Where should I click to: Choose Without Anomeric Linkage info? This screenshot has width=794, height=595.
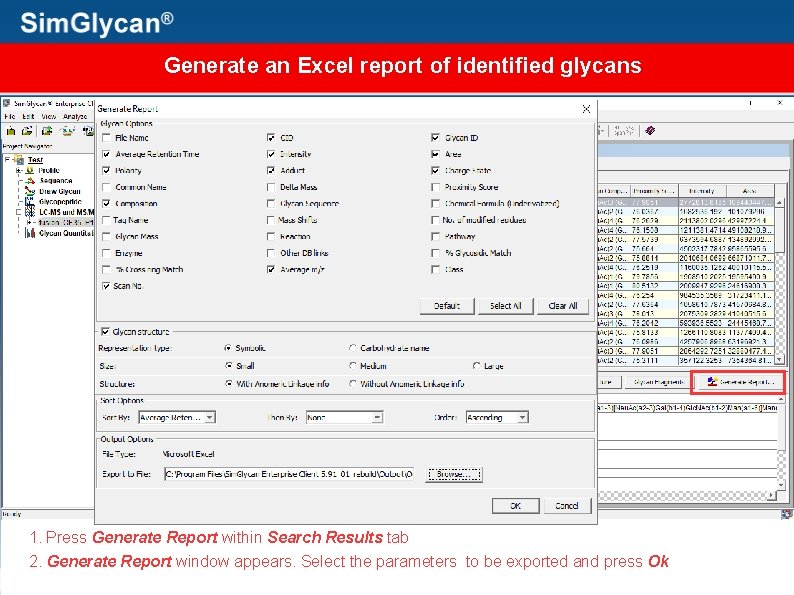[x=352, y=384]
